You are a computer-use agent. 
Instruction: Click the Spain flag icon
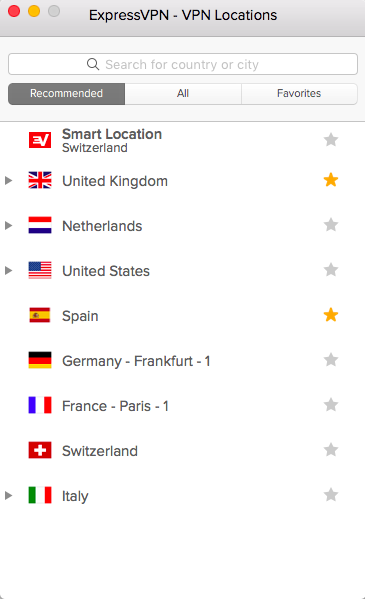click(x=40, y=315)
